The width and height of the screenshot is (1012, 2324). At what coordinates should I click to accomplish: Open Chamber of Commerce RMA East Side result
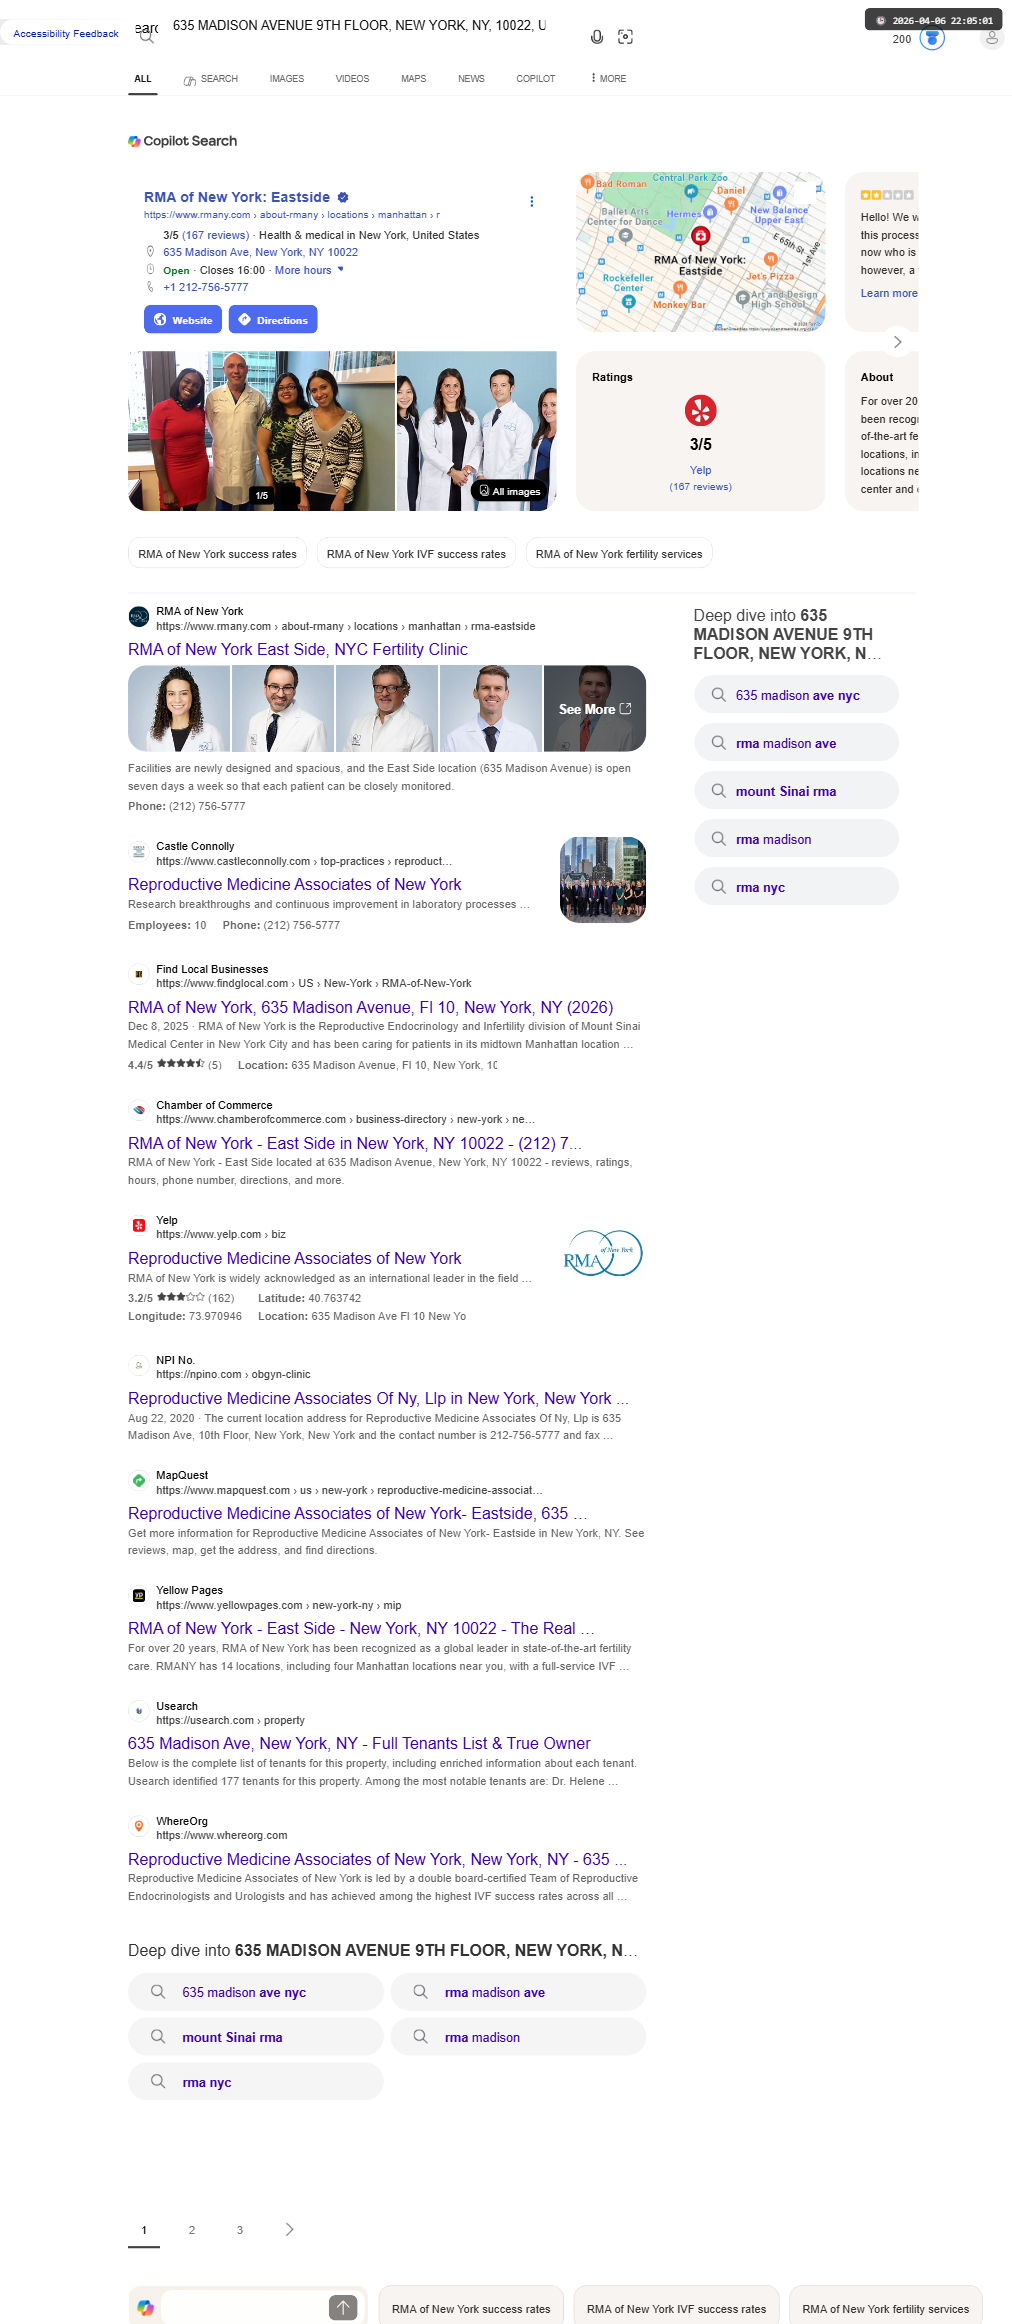355,1143
